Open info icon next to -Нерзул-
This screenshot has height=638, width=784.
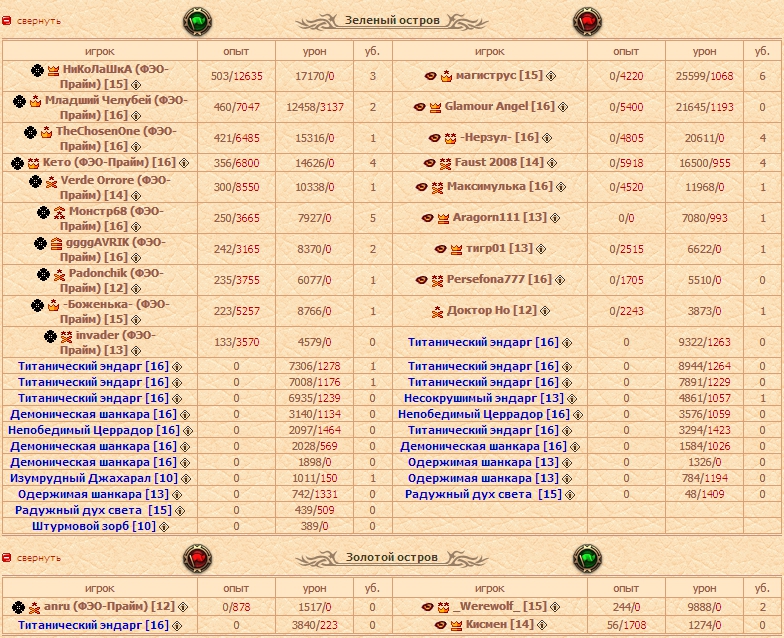pos(546,138)
